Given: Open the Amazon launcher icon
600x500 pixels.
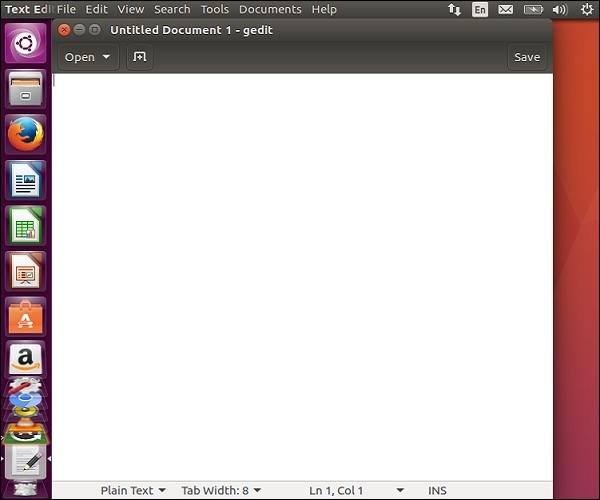Looking at the screenshot, I should click(26, 359).
